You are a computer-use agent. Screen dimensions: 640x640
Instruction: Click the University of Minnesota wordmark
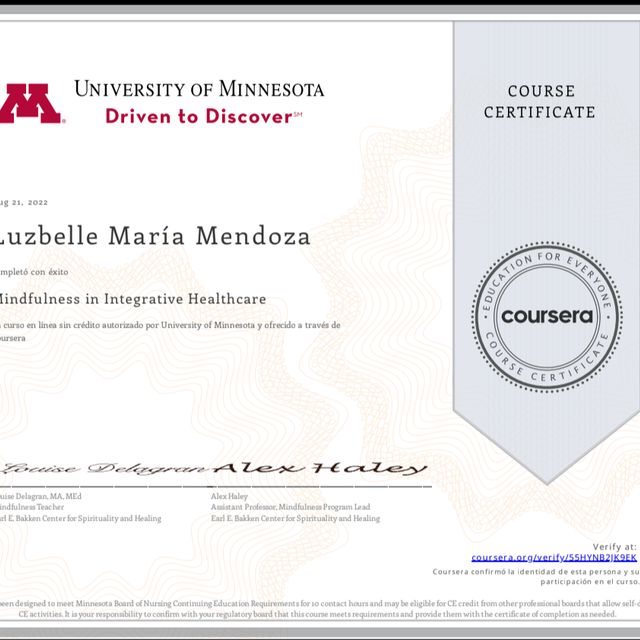click(199, 89)
